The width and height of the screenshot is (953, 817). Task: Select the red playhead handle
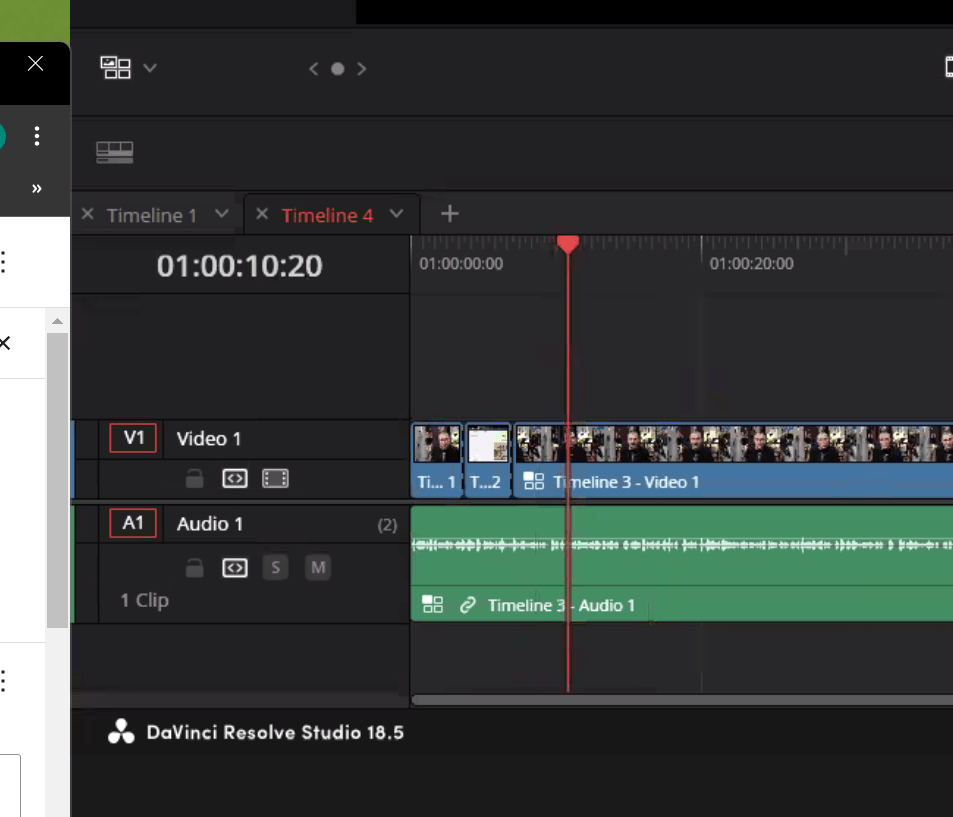point(568,244)
